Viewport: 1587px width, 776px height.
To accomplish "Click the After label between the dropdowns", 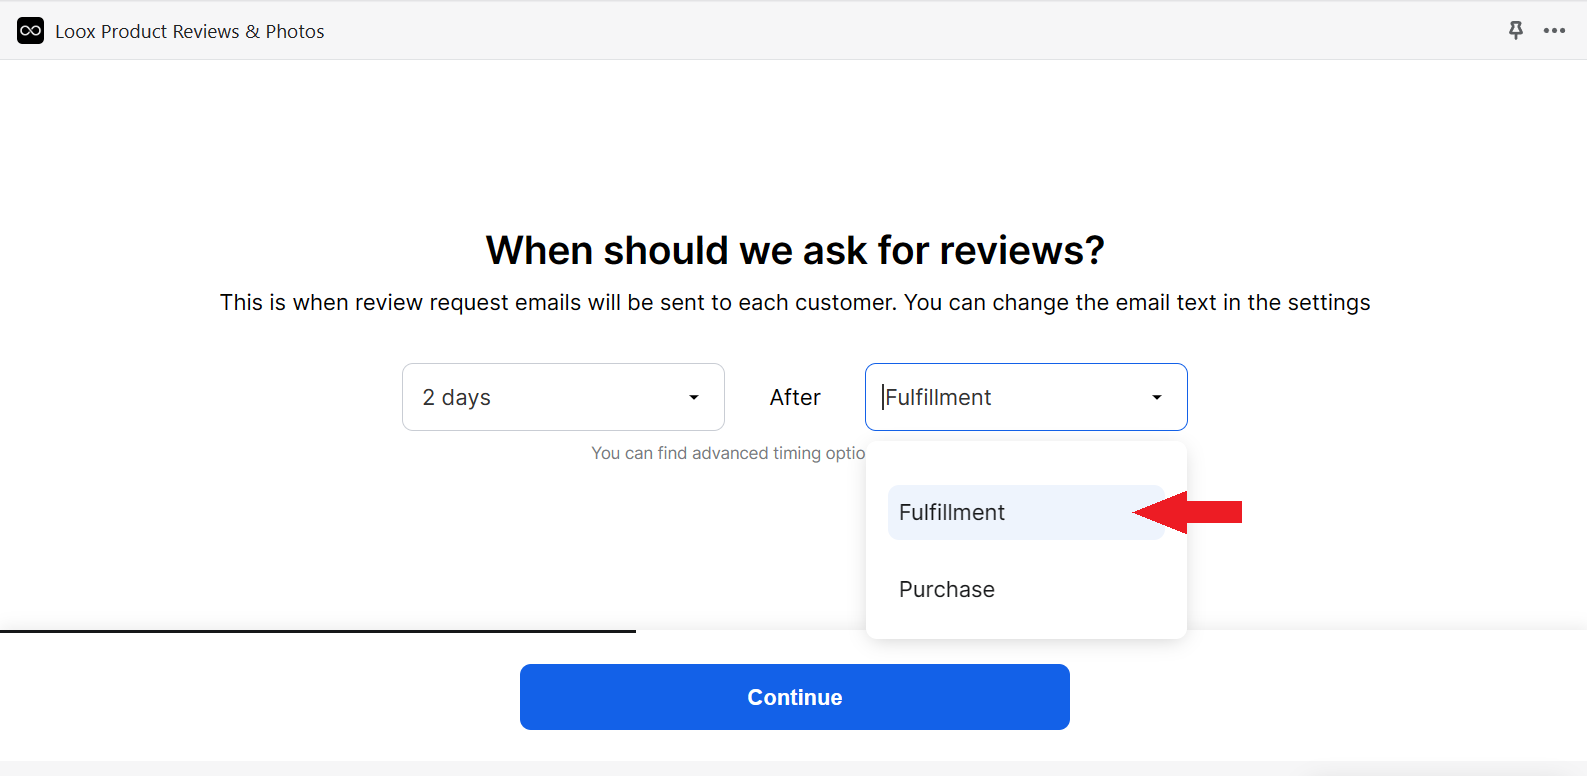I will (x=795, y=397).
